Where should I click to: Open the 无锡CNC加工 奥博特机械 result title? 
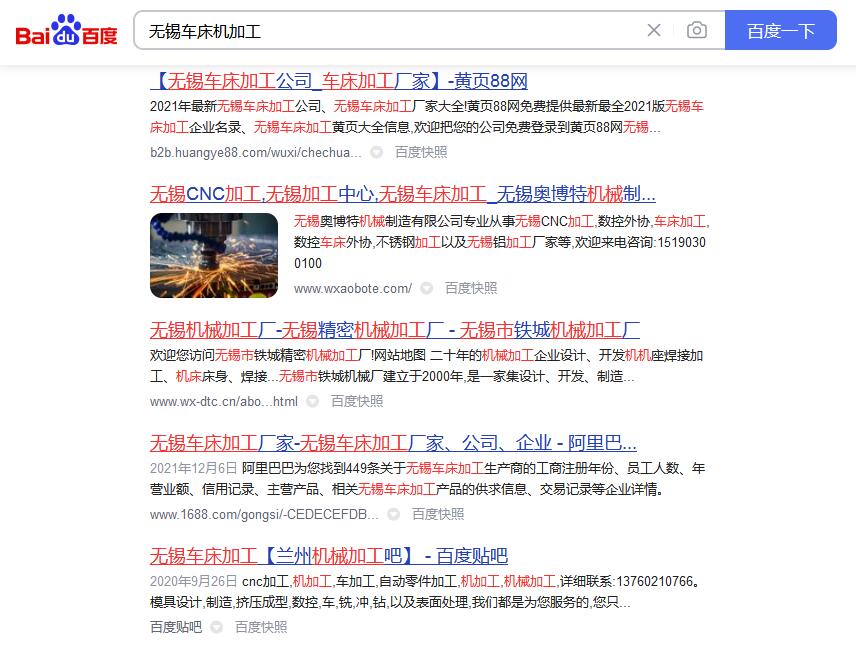(x=403, y=194)
